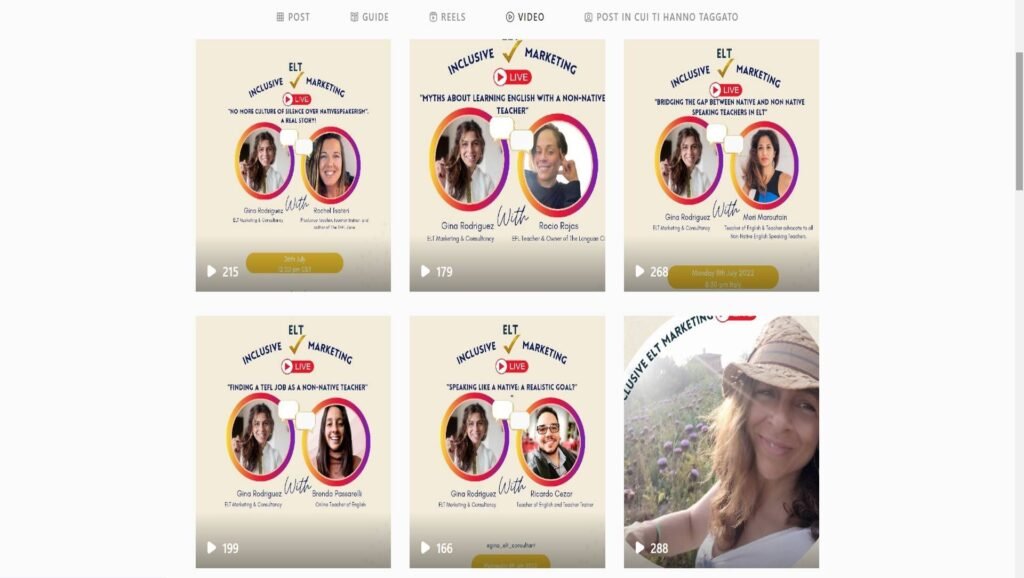The height and width of the screenshot is (578, 1024).
Task: Click the Video tab's play-circle icon
Action: [x=510, y=17]
